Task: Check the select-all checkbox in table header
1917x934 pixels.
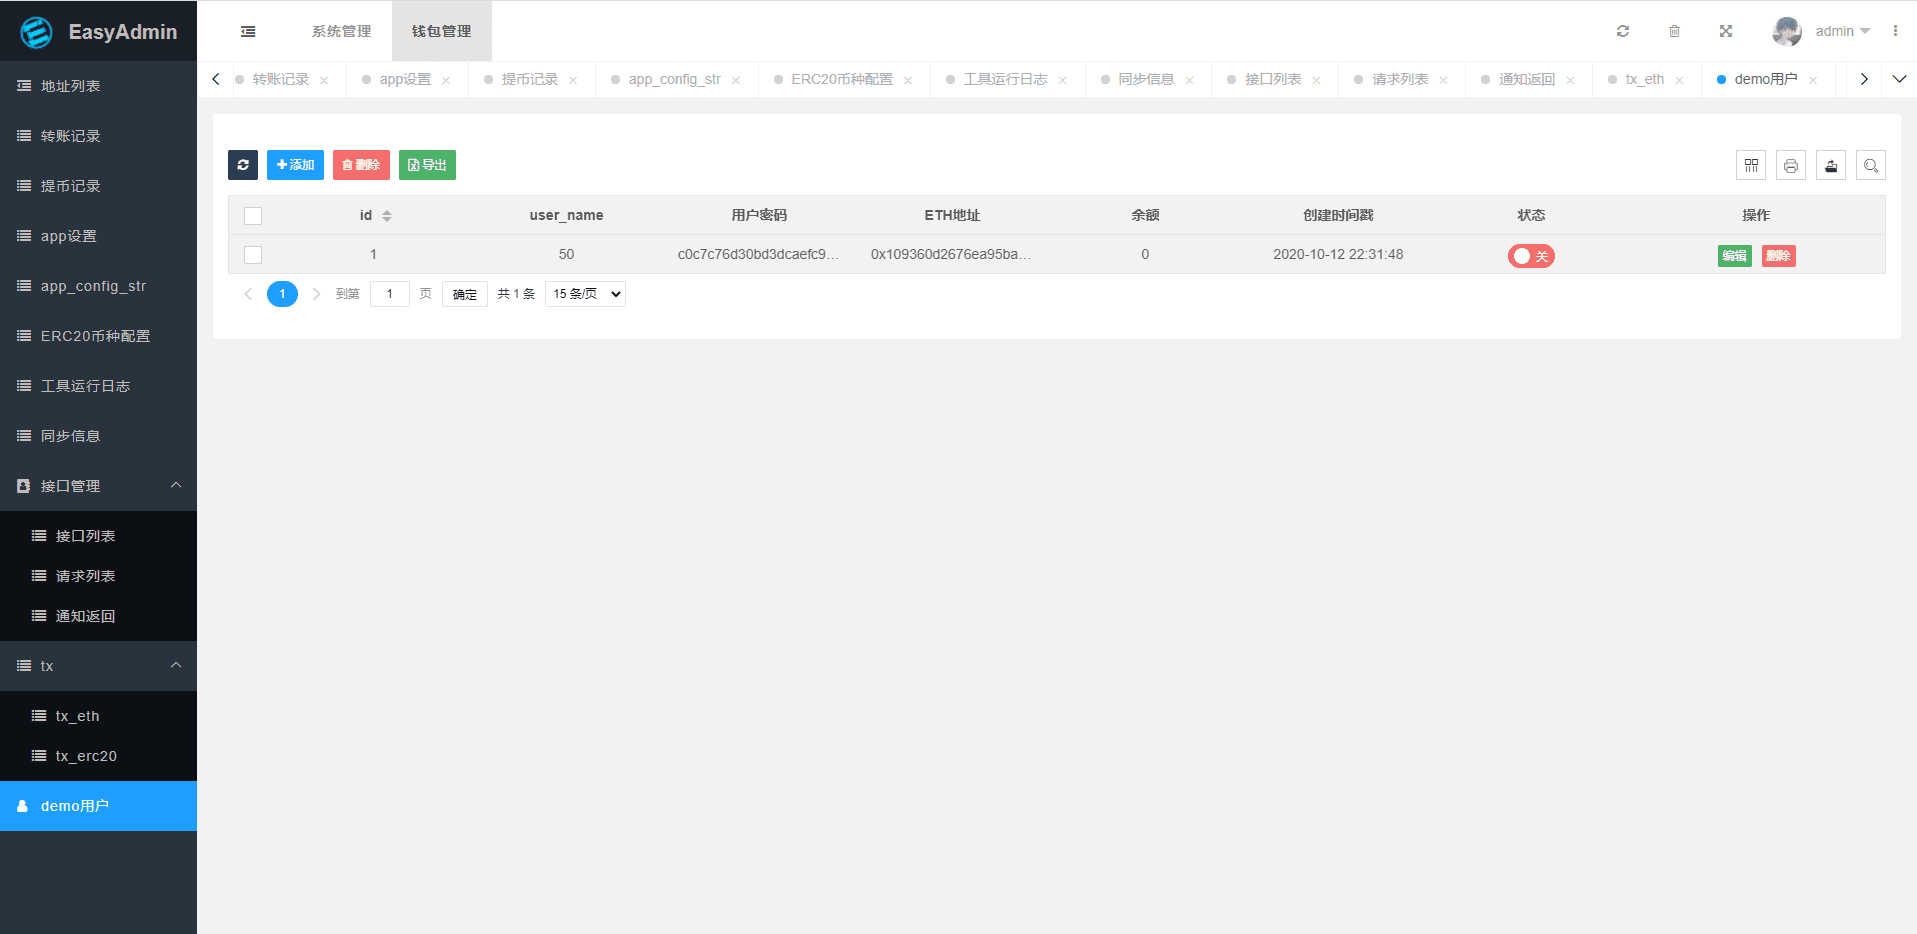Action: (253, 216)
